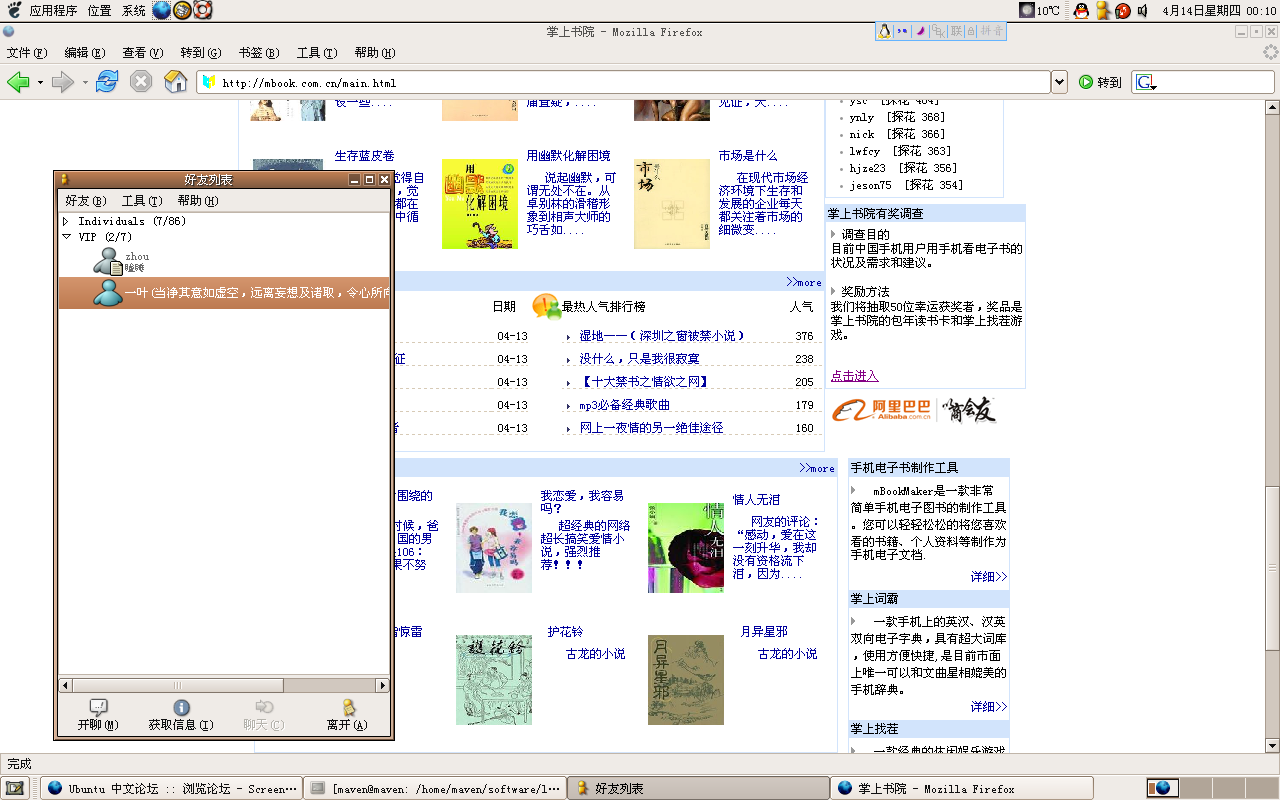This screenshot has height=800, width=1280.
Task: Open the 位置 Places menu in the top panel
Action: 99,10
